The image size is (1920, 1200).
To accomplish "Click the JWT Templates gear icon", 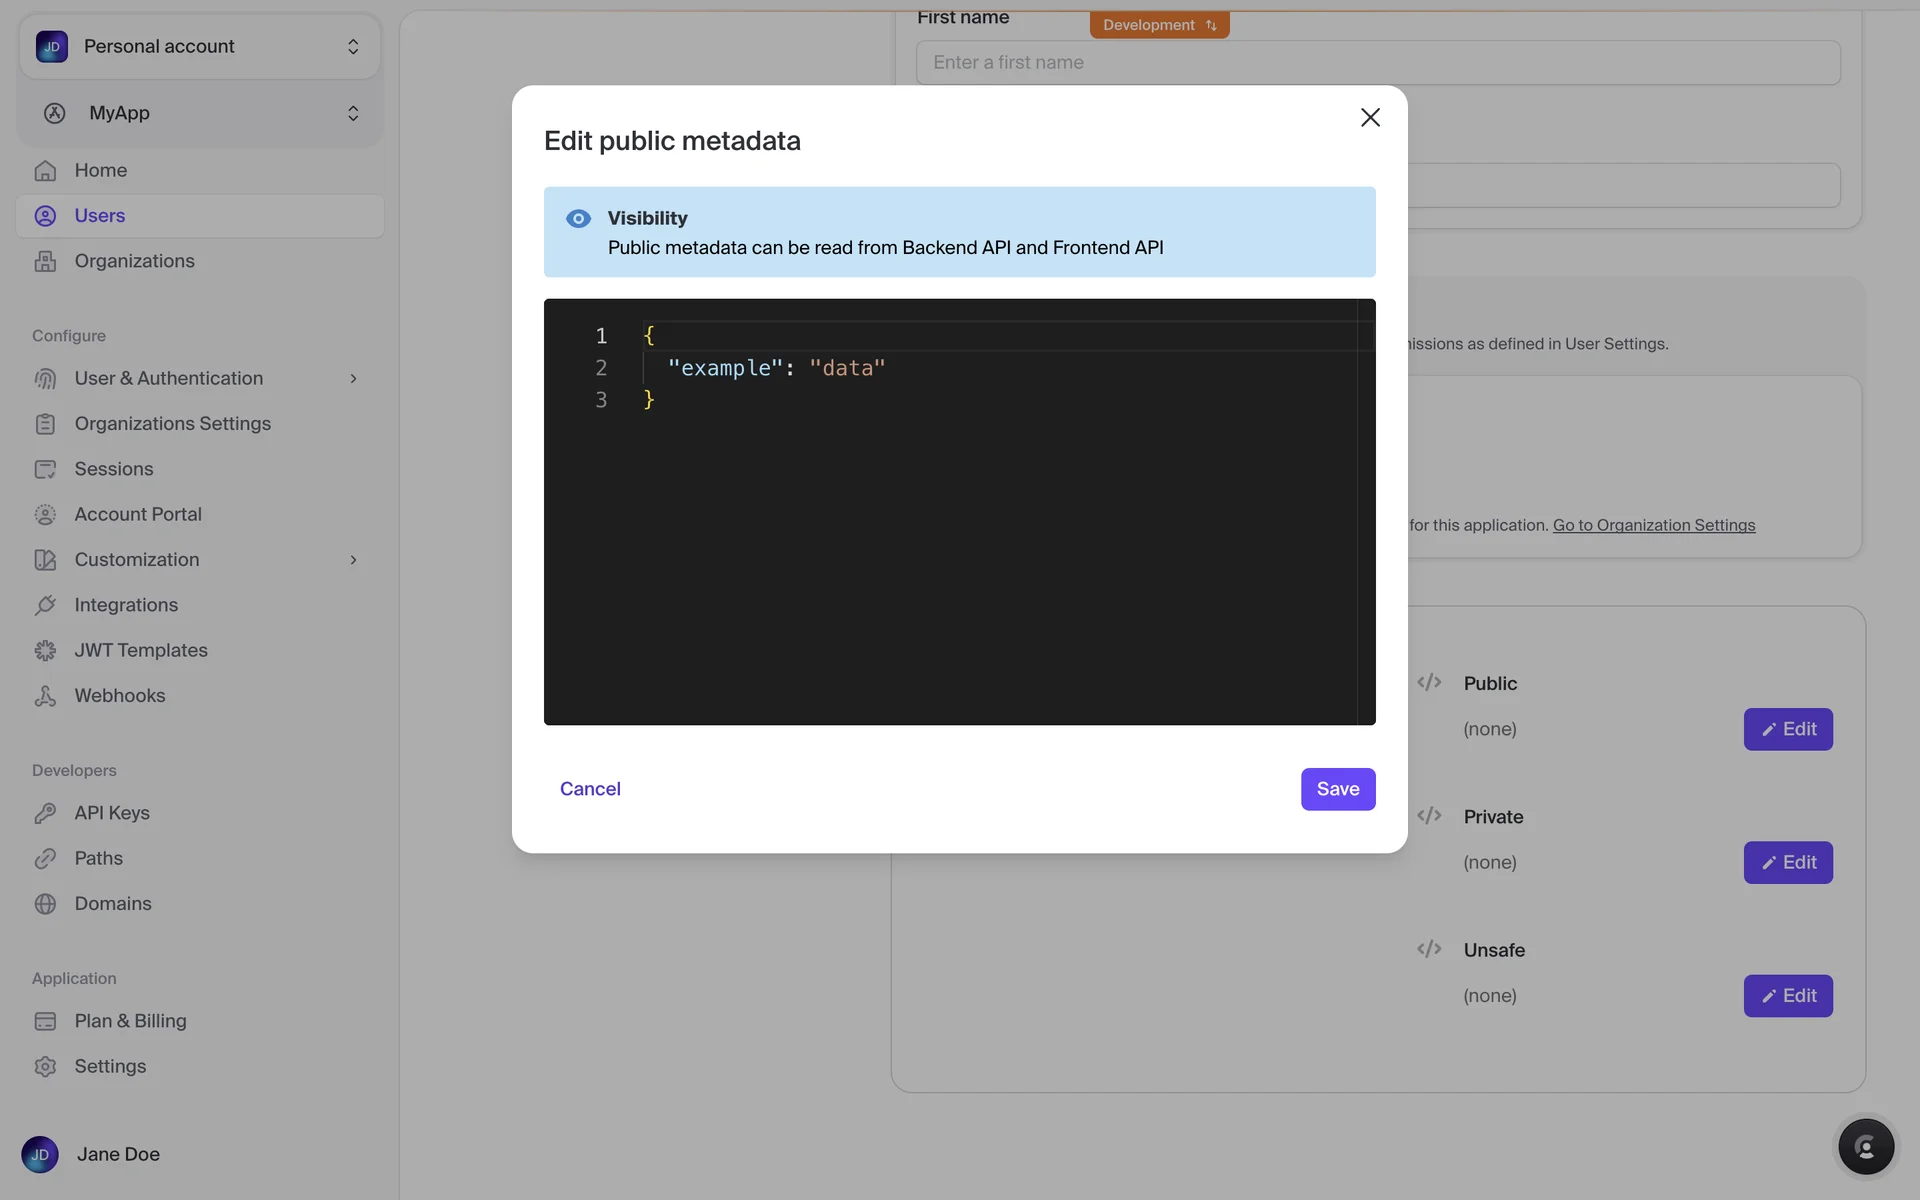I will [45, 651].
